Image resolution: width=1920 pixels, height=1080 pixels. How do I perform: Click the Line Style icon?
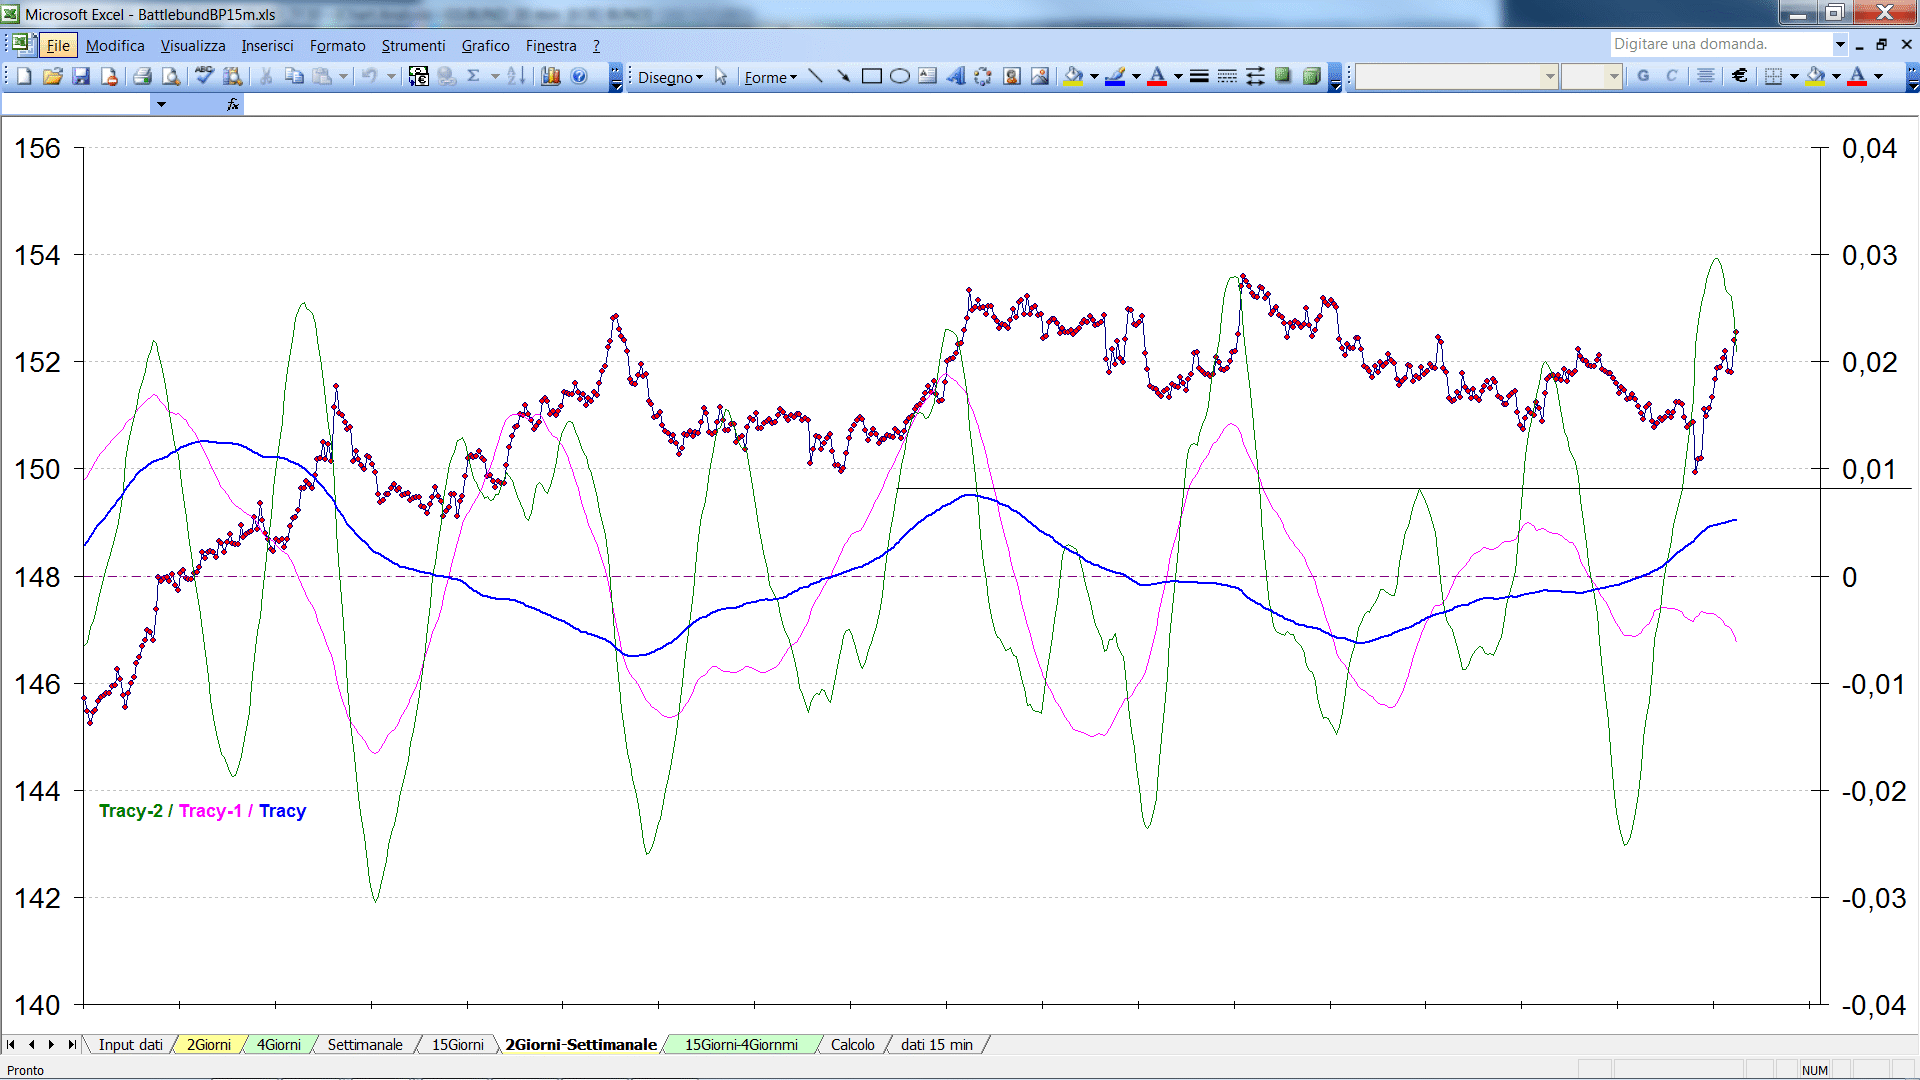pos(1199,76)
